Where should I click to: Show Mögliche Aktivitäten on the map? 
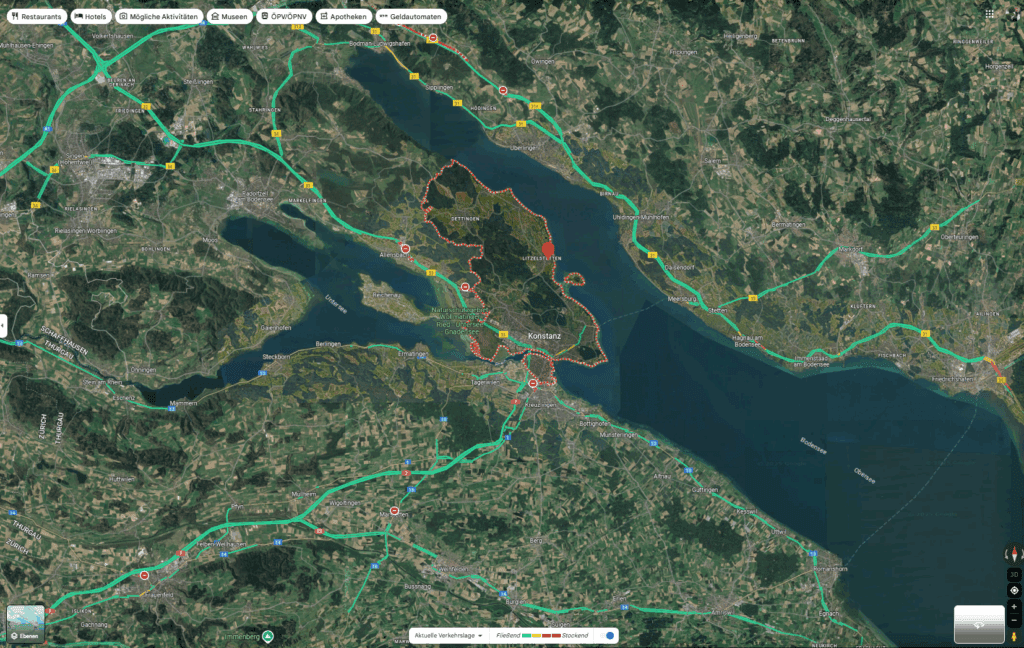tap(159, 17)
